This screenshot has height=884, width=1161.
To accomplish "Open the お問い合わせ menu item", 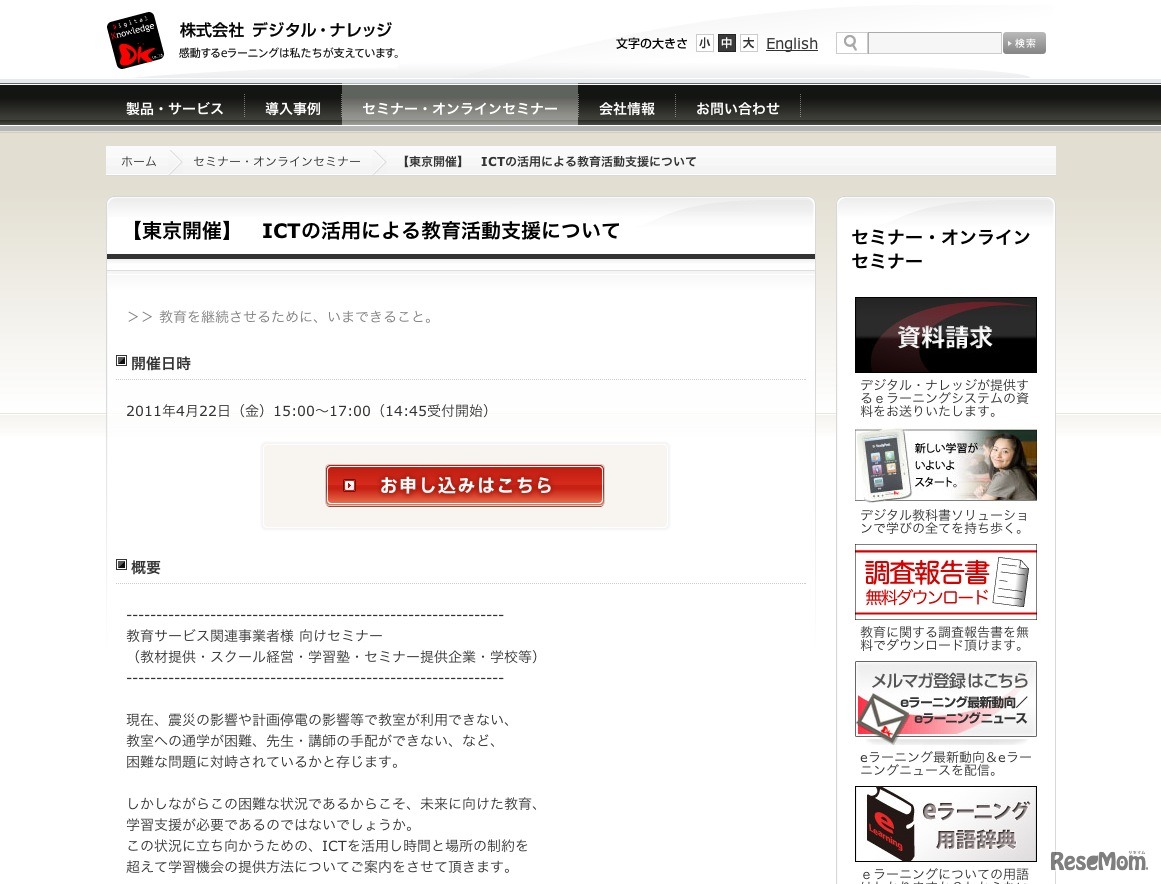I will (737, 108).
